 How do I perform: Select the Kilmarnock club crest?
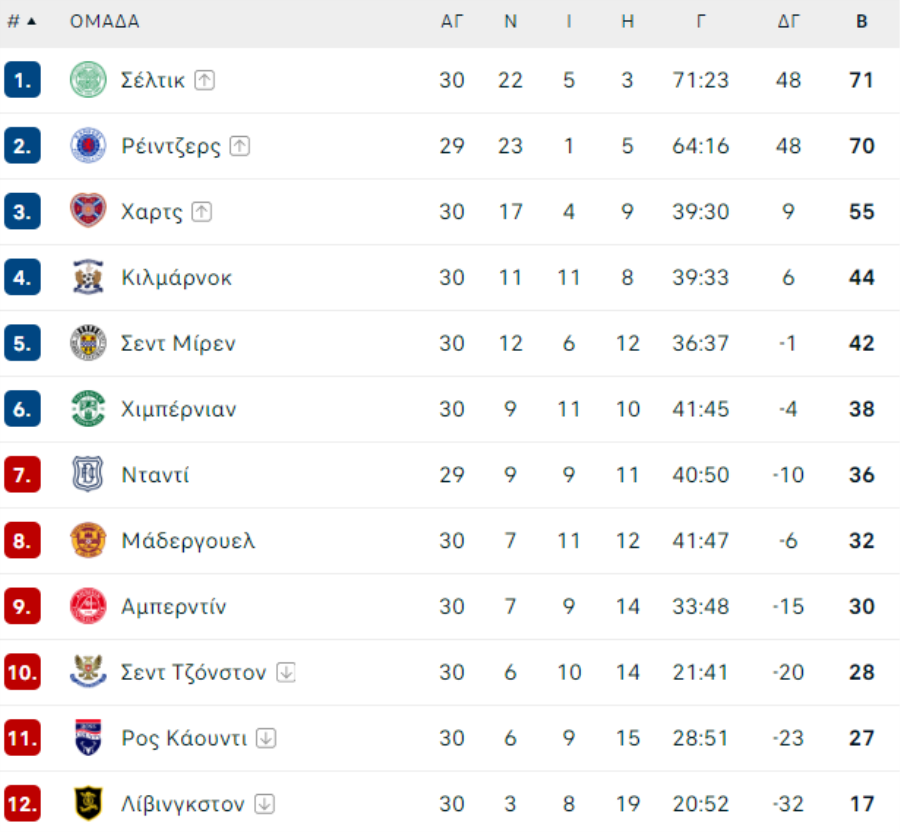click(x=88, y=277)
